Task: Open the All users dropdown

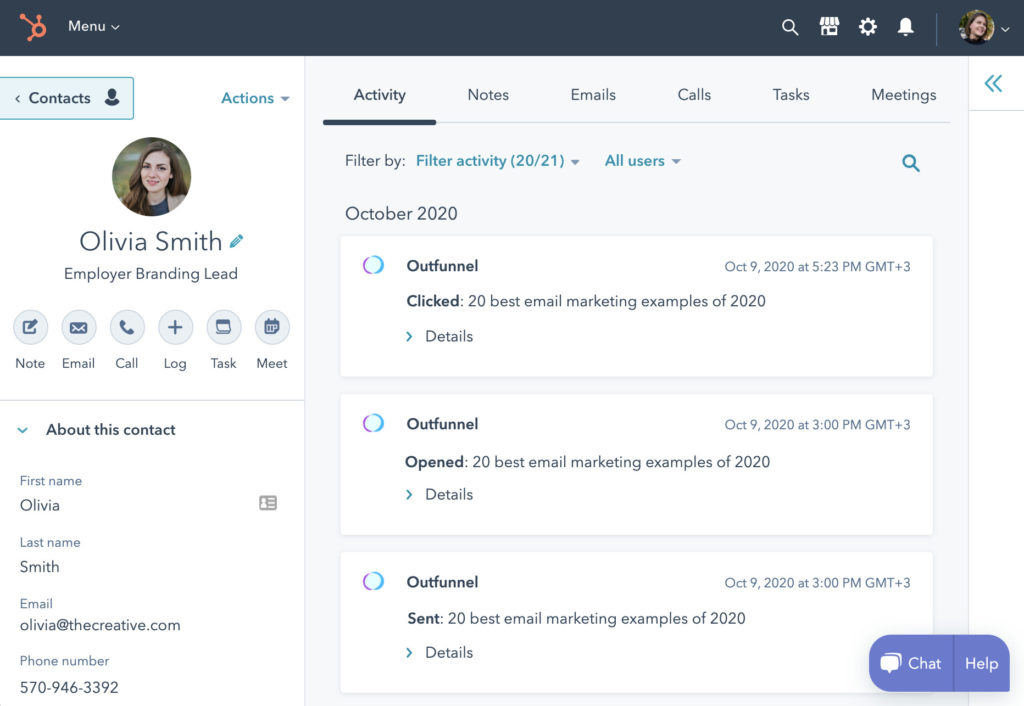Action: 641,161
